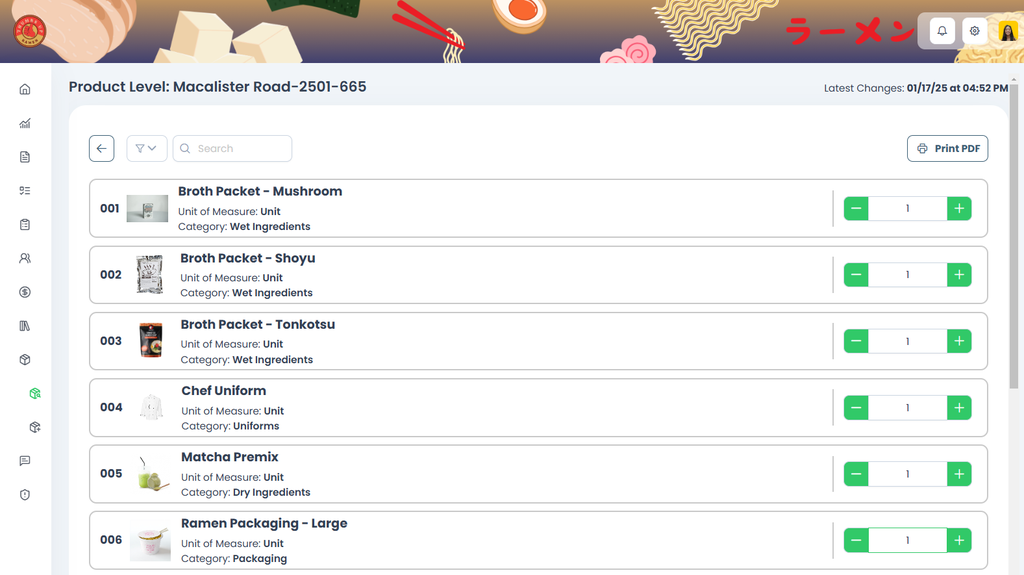Click the 'Category: Packaging' label

tap(234, 559)
